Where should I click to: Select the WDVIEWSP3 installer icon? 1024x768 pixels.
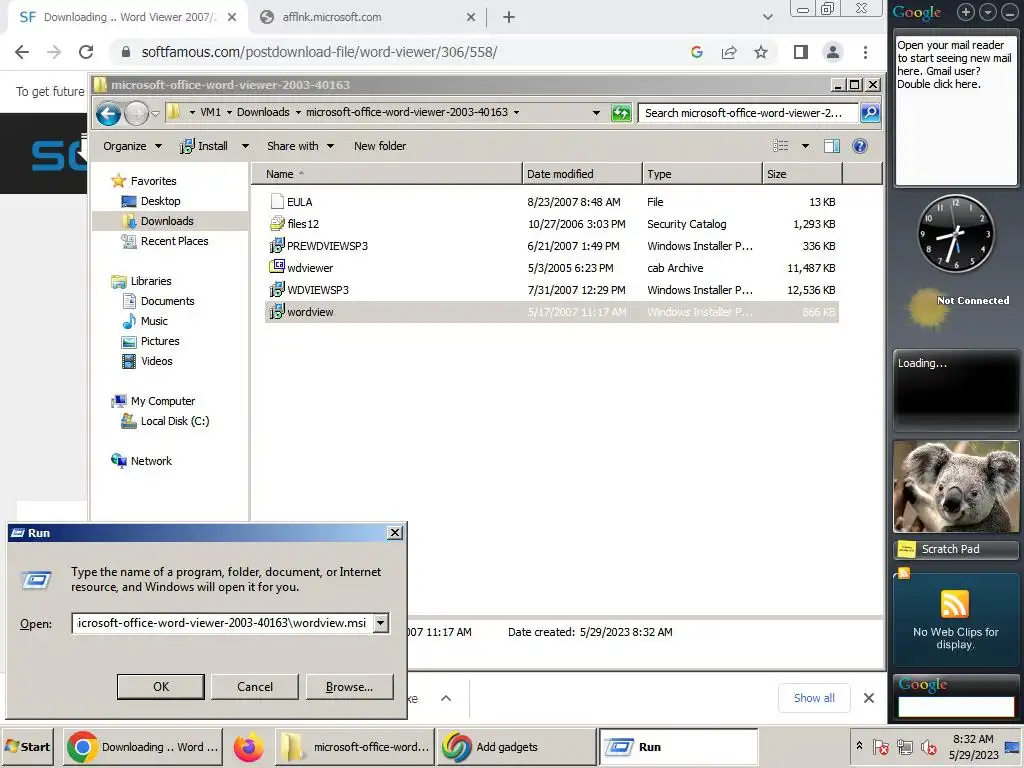tap(277, 289)
